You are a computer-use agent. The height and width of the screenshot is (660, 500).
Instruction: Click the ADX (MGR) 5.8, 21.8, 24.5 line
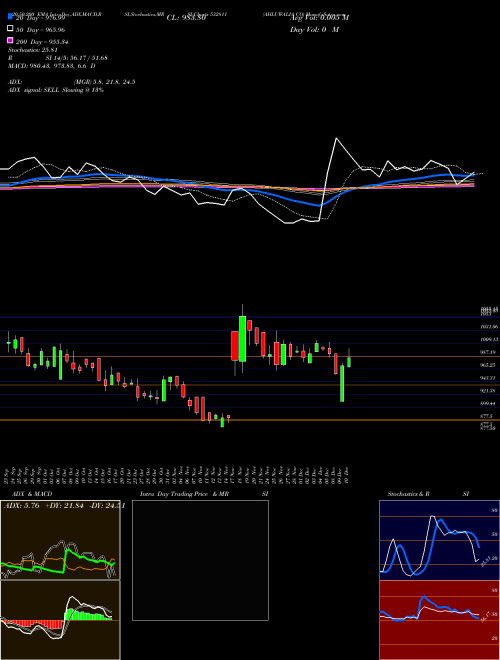point(72,82)
